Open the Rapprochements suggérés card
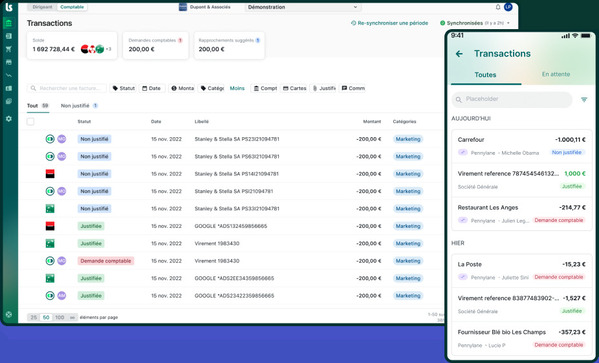Screen dimensions: 599x363 pyautogui.click(x=229, y=45)
